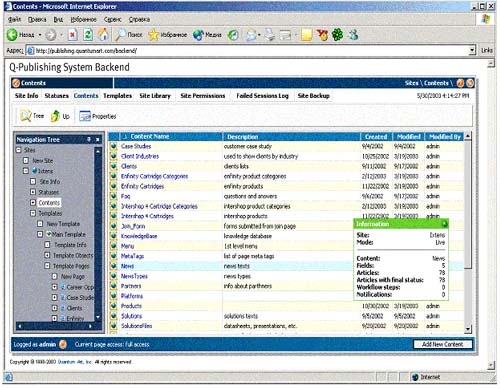
Task: Click the orange icon next to Logged as admin
Action: pyautogui.click(x=63, y=344)
